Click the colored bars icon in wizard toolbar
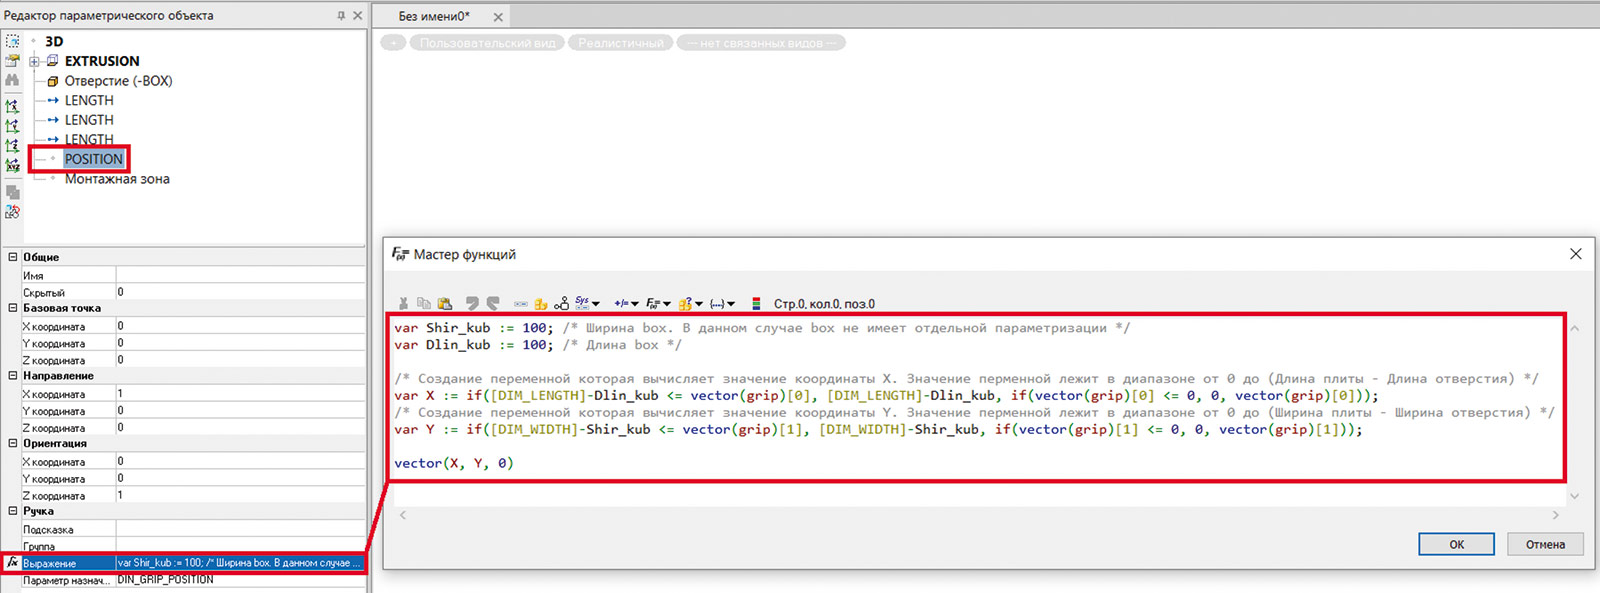The width and height of the screenshot is (1600, 593). click(x=756, y=303)
